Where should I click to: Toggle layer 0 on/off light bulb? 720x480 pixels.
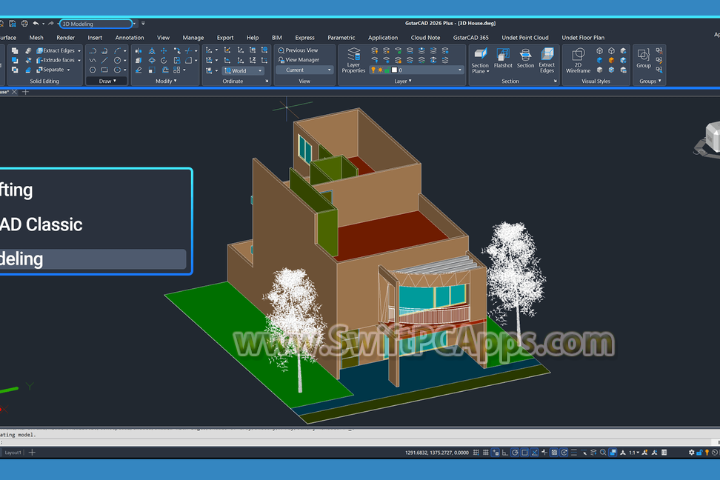[x=373, y=70]
